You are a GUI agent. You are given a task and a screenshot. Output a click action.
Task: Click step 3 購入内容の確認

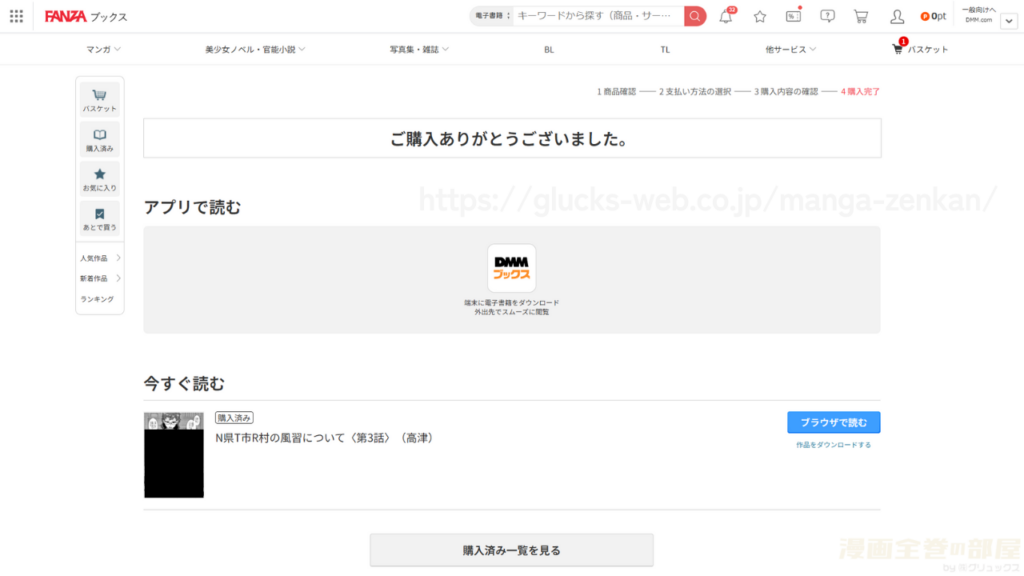pyautogui.click(x=786, y=91)
